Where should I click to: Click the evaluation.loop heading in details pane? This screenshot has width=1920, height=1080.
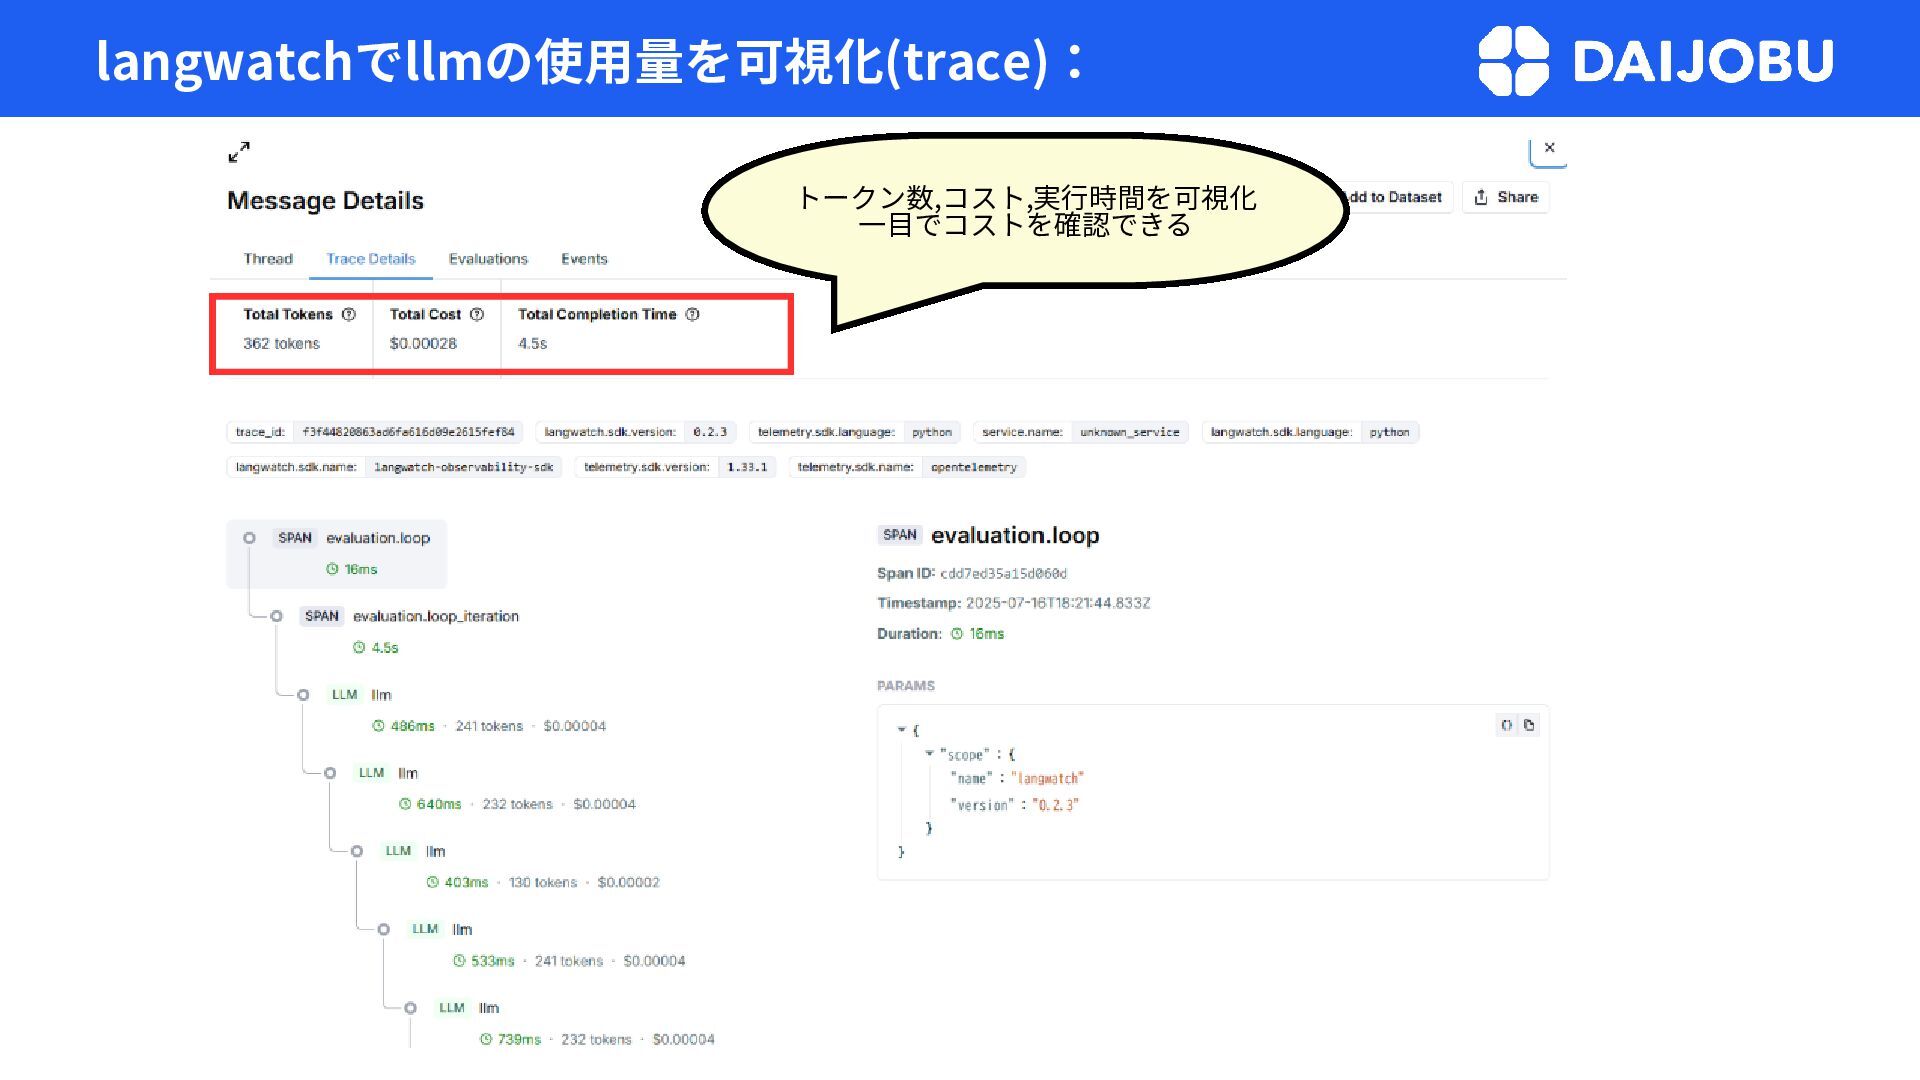click(x=1015, y=535)
